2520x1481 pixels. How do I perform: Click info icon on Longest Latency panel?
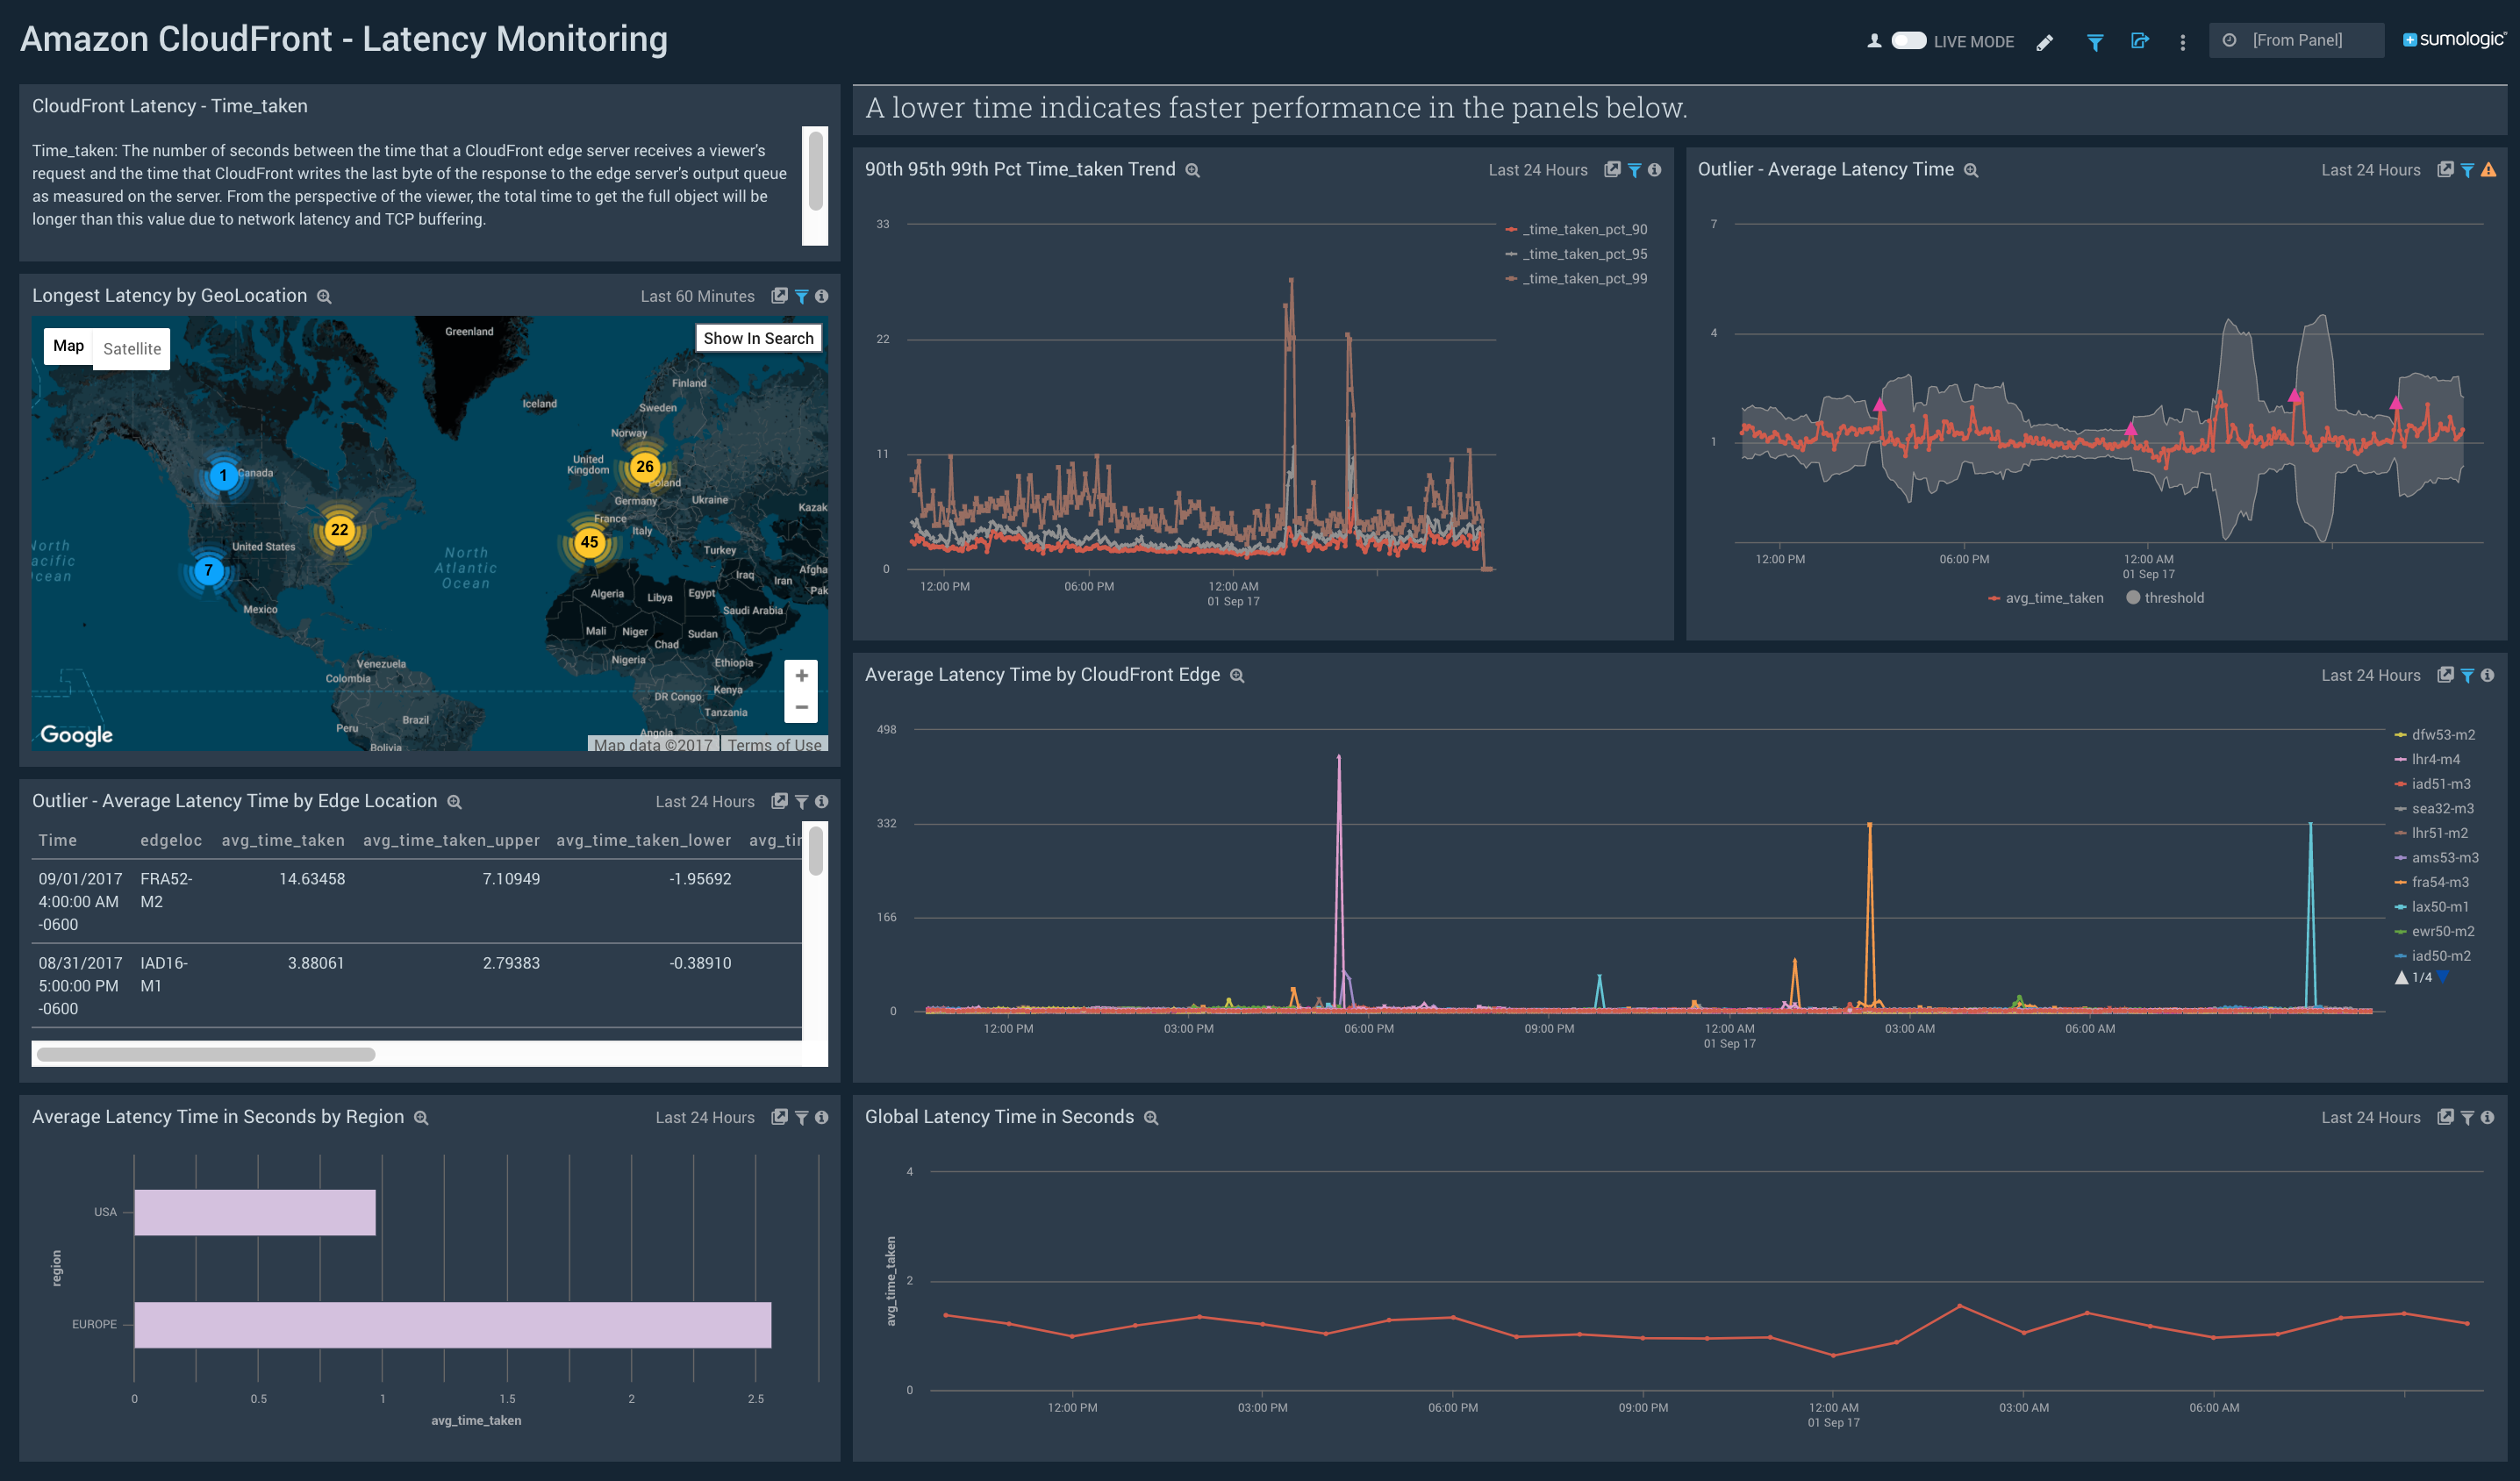[x=821, y=296]
